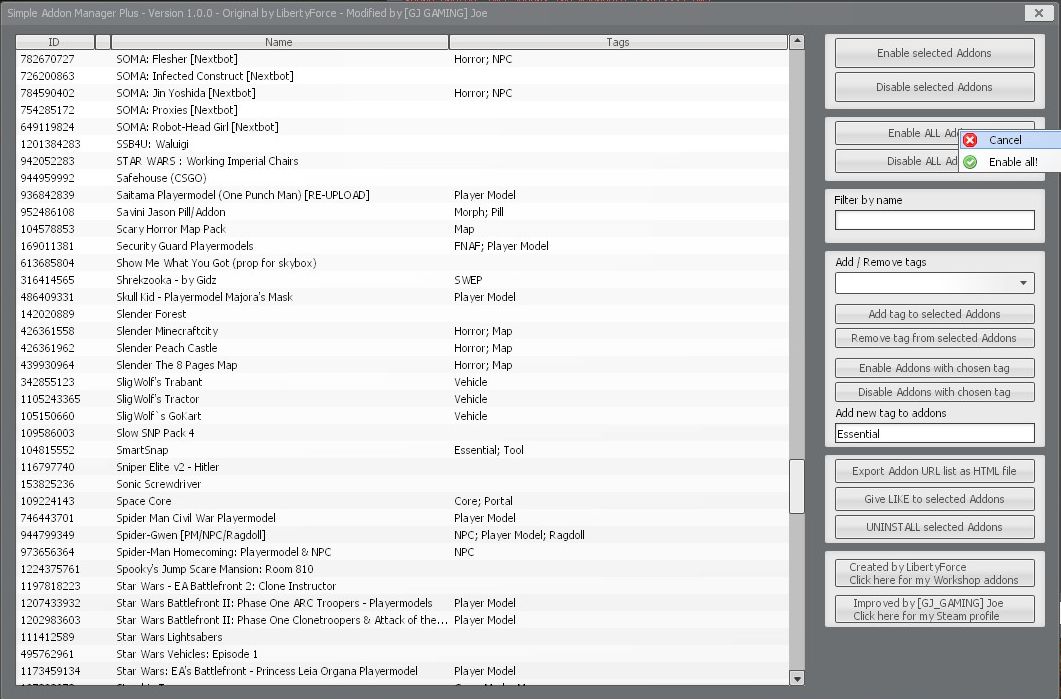
Task: Select 'Sonic Screwdriver' addon row
Action: click(x=402, y=484)
